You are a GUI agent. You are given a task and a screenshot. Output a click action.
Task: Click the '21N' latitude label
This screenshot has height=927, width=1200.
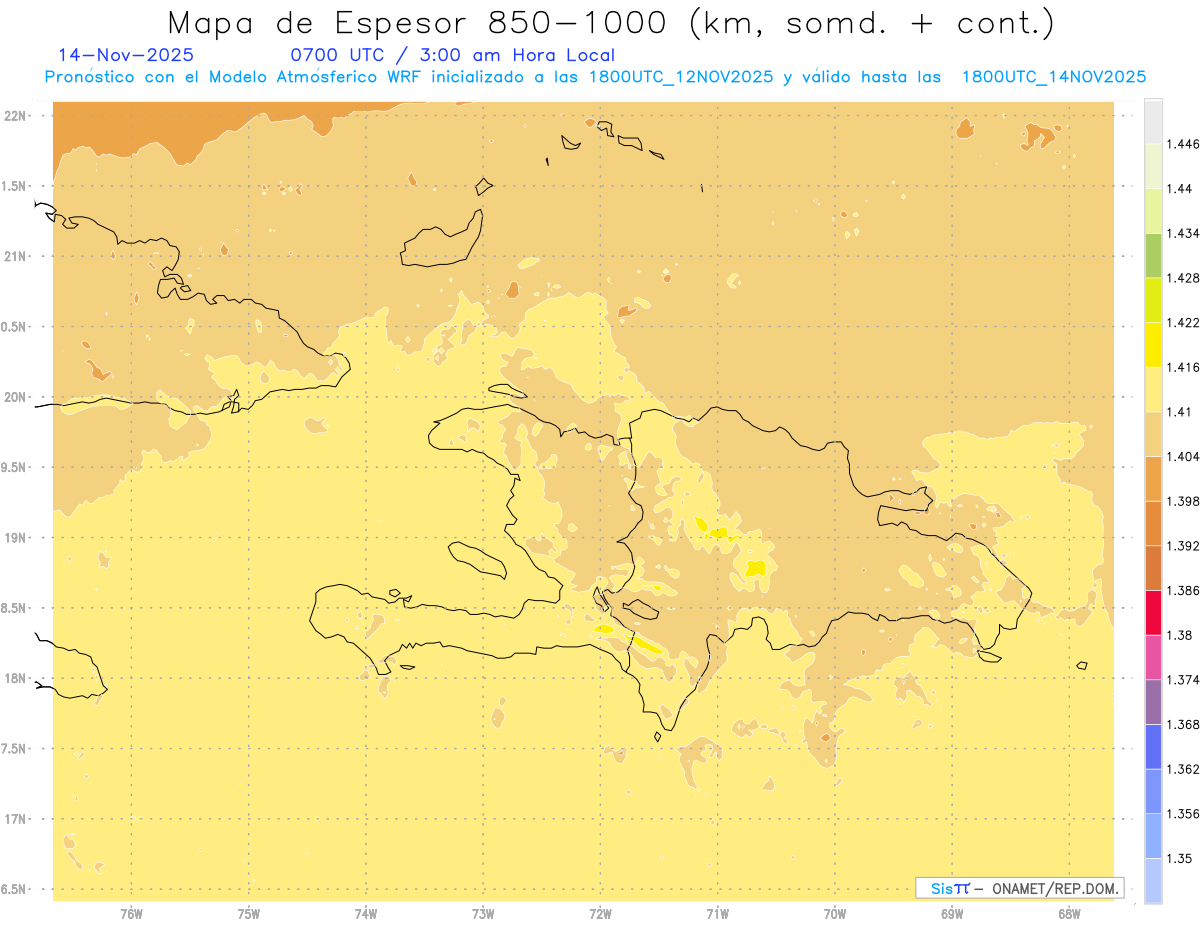(x=15, y=256)
